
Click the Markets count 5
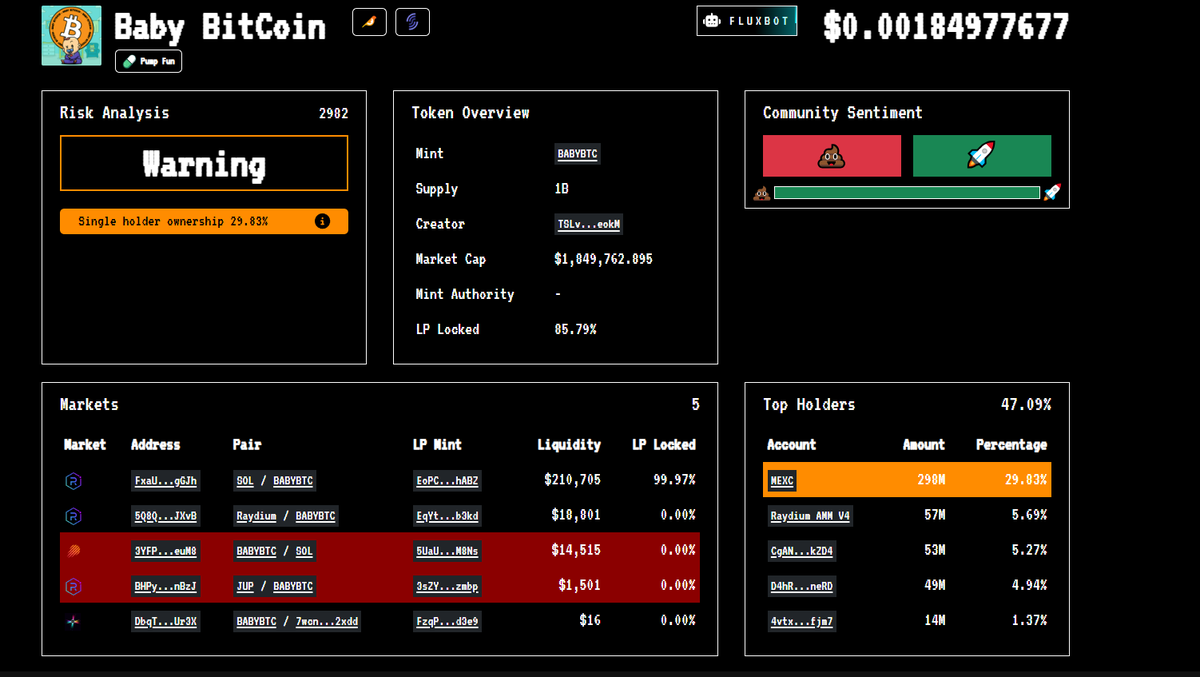click(696, 405)
